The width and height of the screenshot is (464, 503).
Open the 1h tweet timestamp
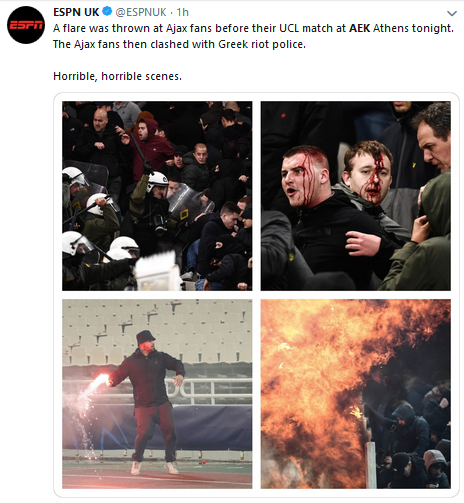pyautogui.click(x=182, y=12)
